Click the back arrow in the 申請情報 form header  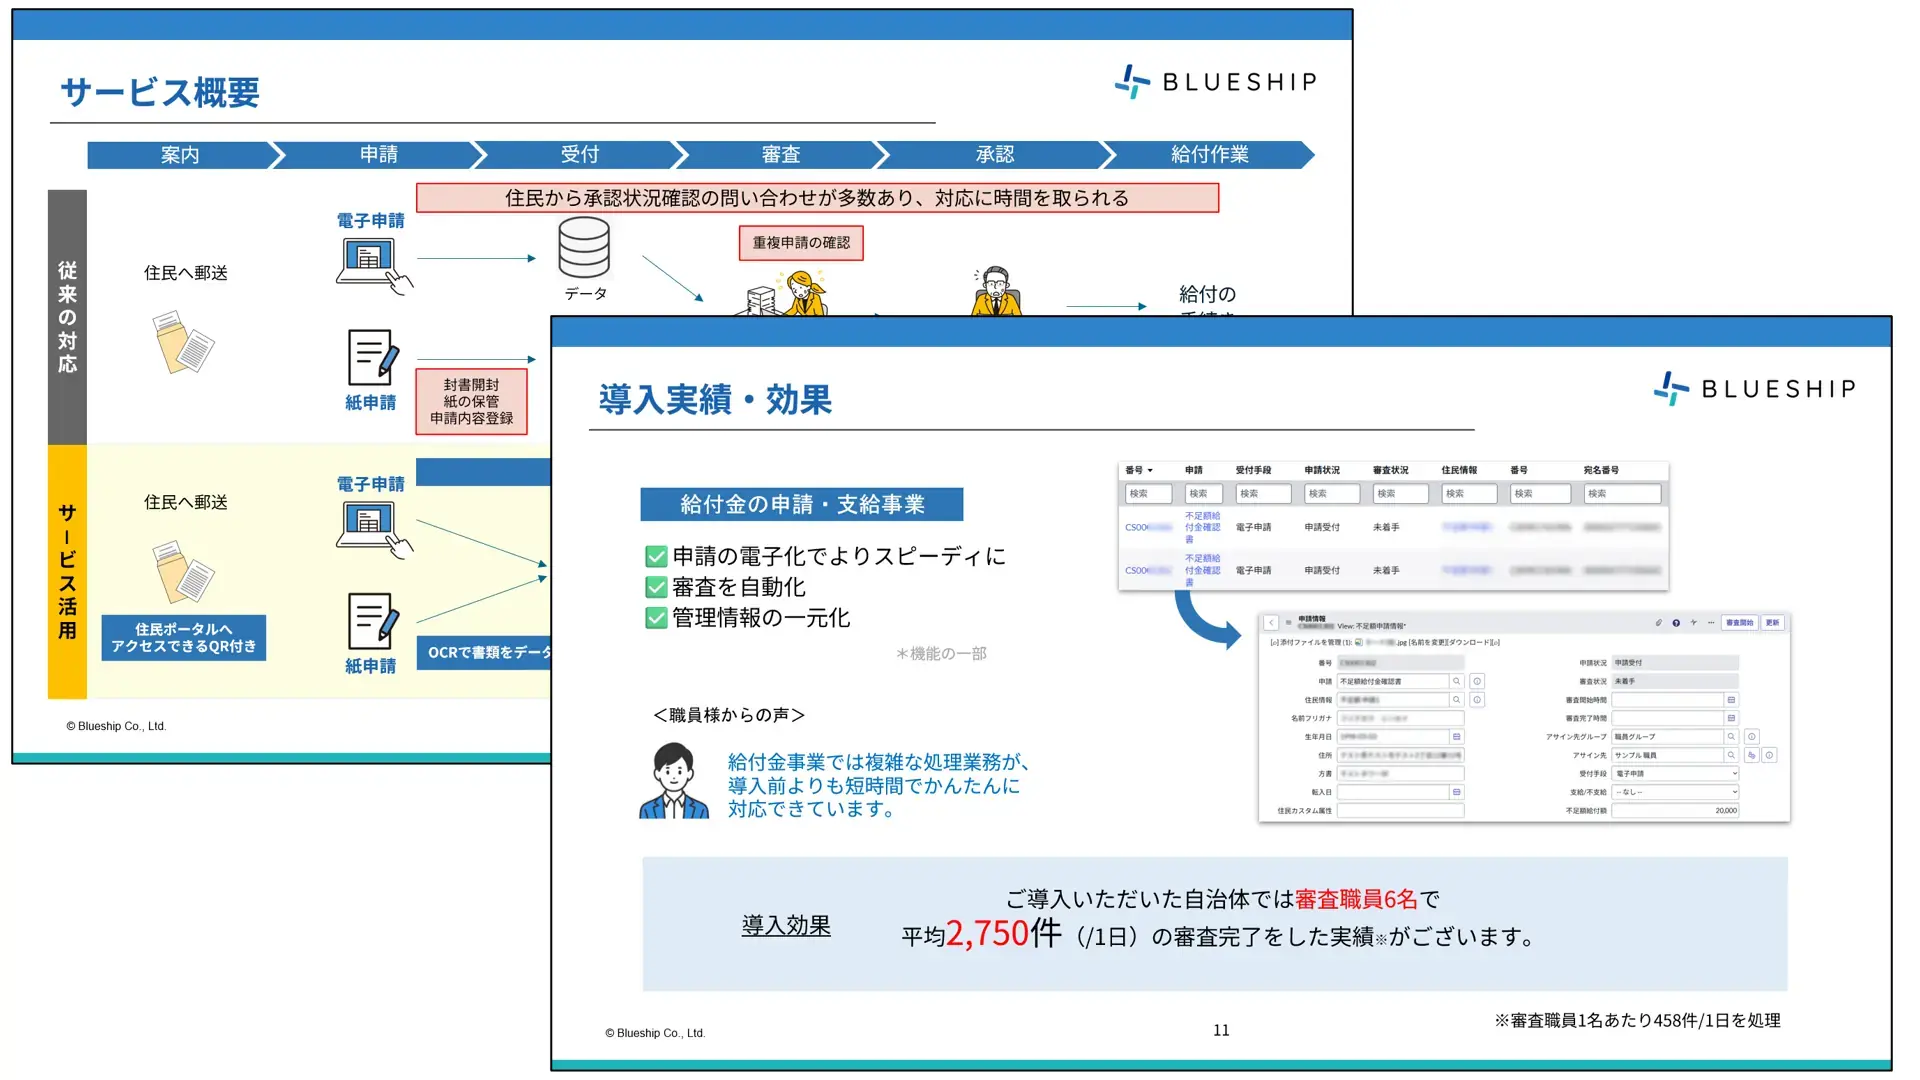(1271, 622)
